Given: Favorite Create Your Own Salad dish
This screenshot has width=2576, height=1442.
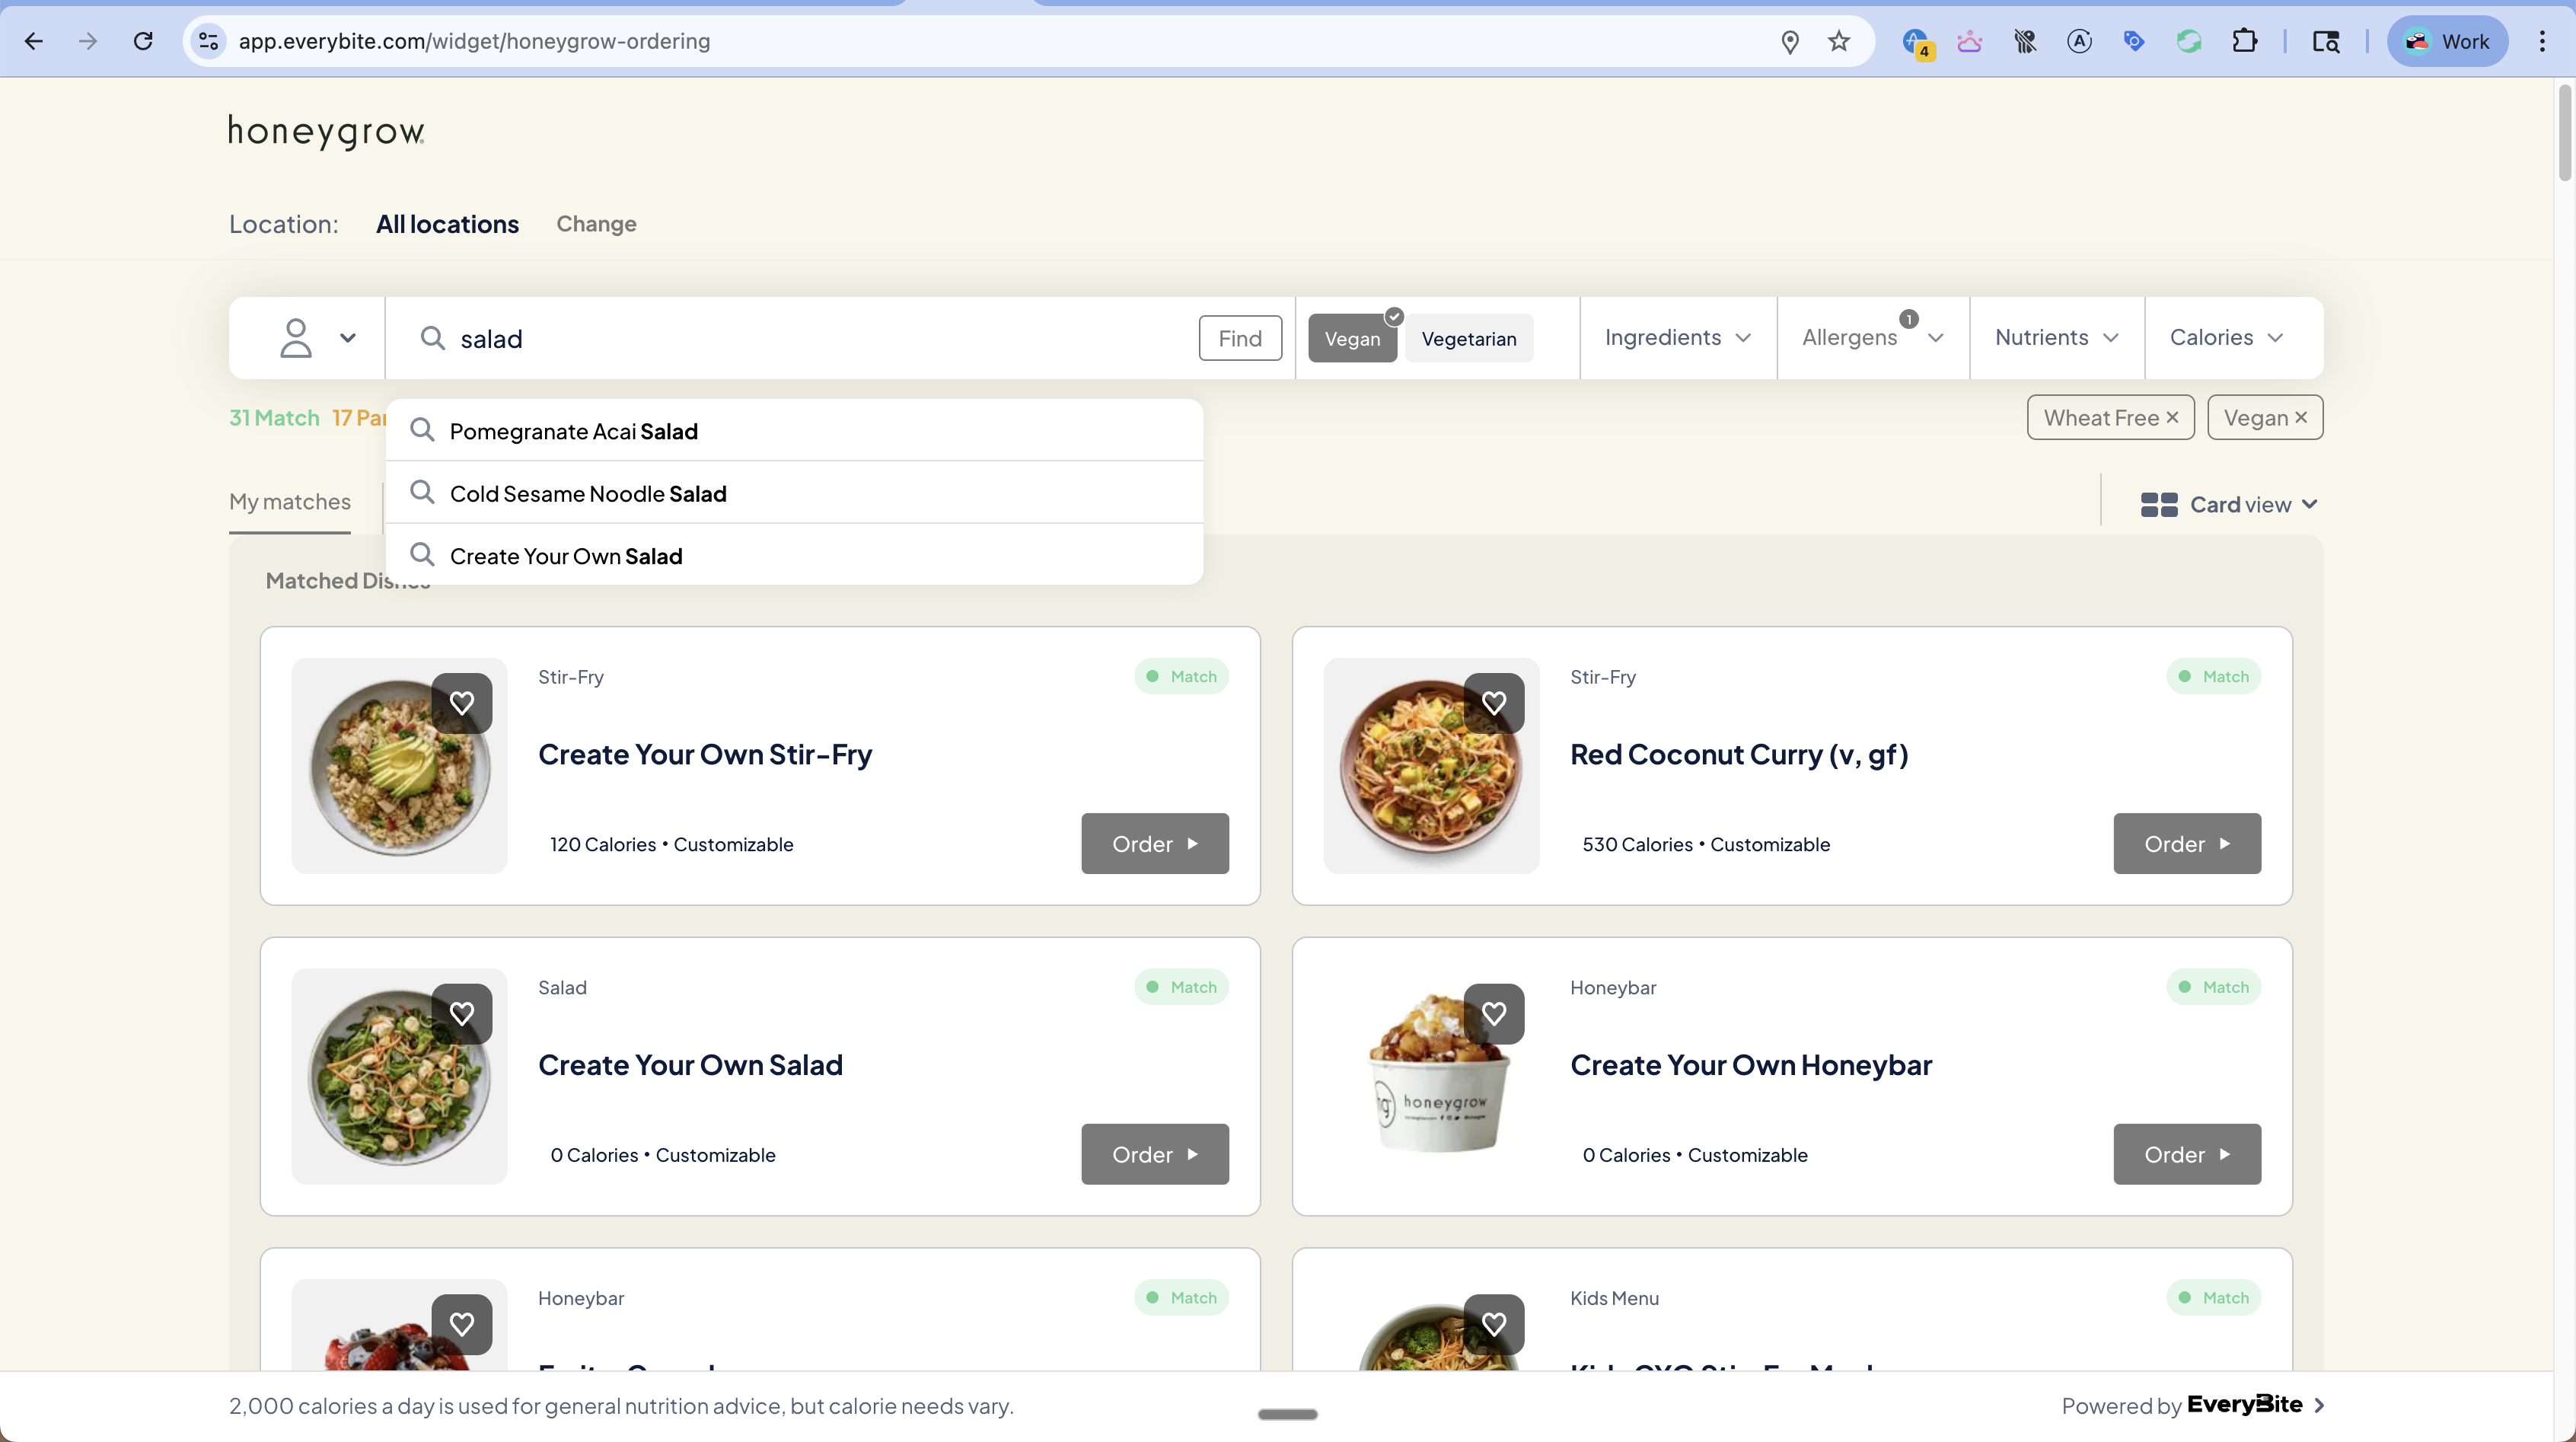Looking at the screenshot, I should [462, 1013].
